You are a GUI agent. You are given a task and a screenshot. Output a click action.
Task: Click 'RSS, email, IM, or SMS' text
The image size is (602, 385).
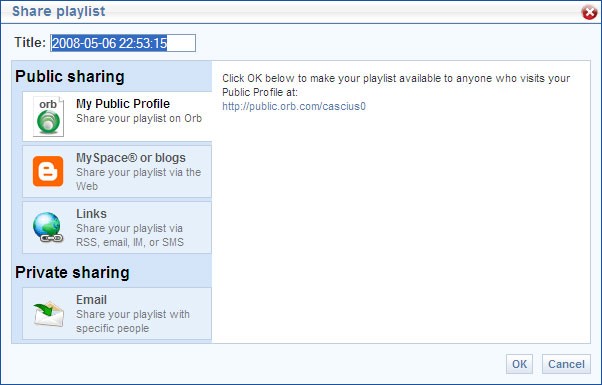click(x=130, y=242)
